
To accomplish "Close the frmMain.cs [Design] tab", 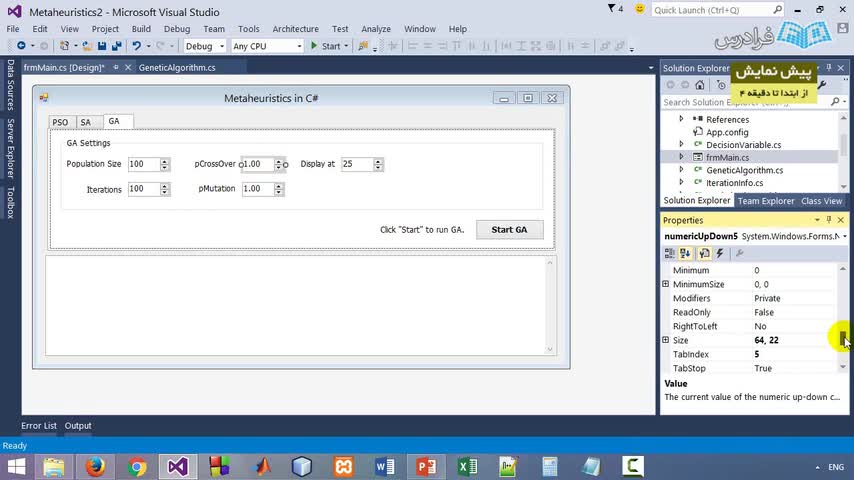I will point(128,68).
